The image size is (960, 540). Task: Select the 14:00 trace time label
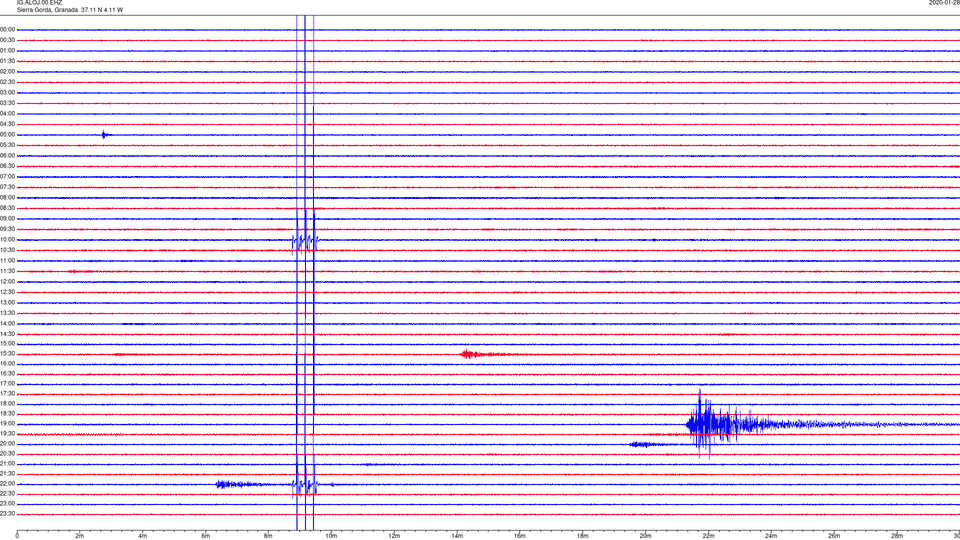point(7,324)
